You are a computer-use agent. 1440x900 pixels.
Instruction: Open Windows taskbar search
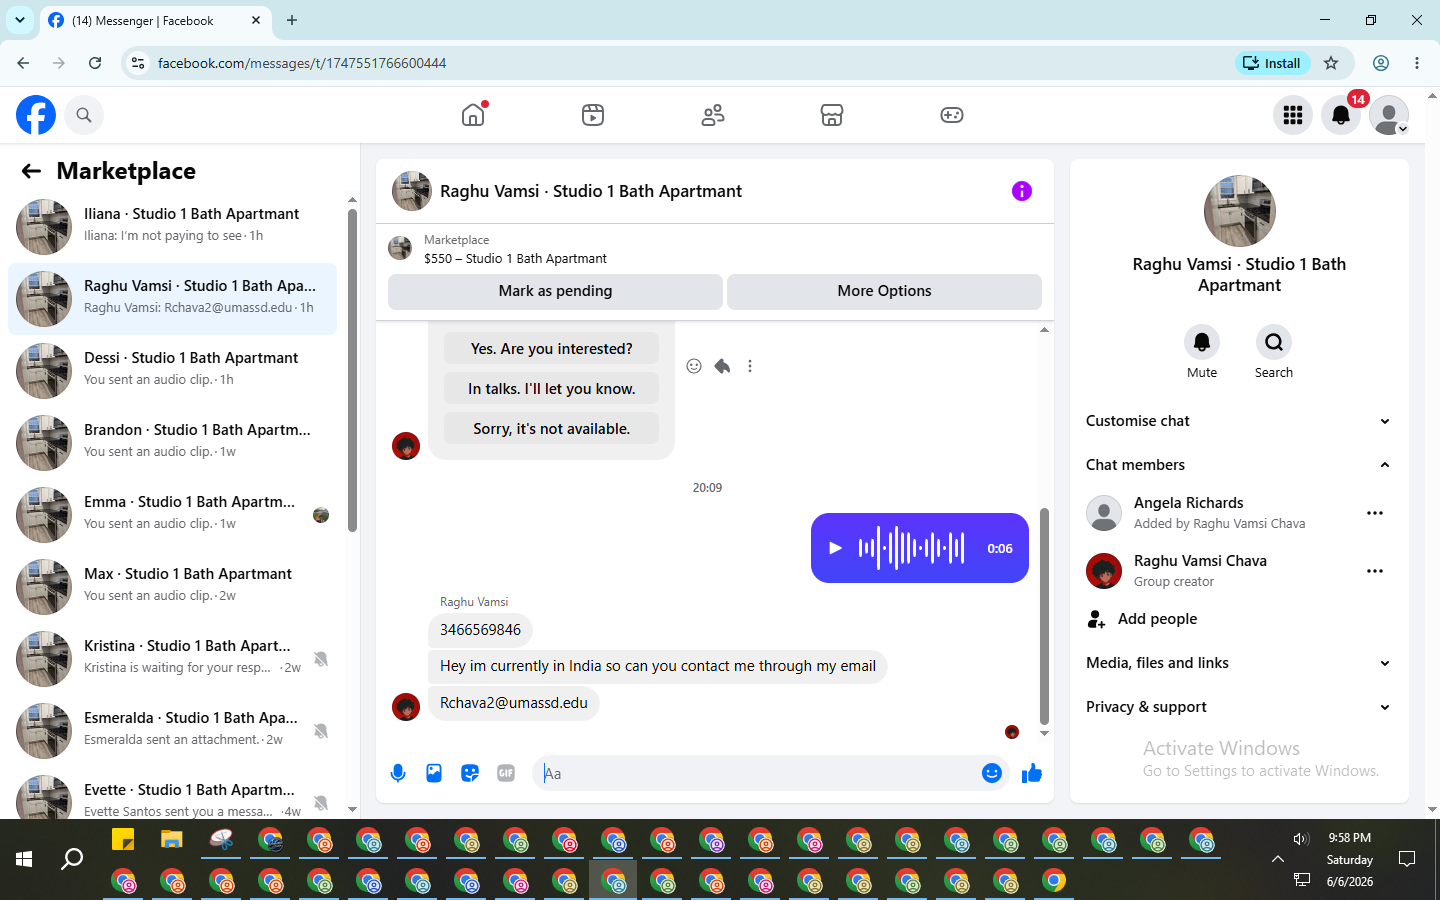click(72, 859)
